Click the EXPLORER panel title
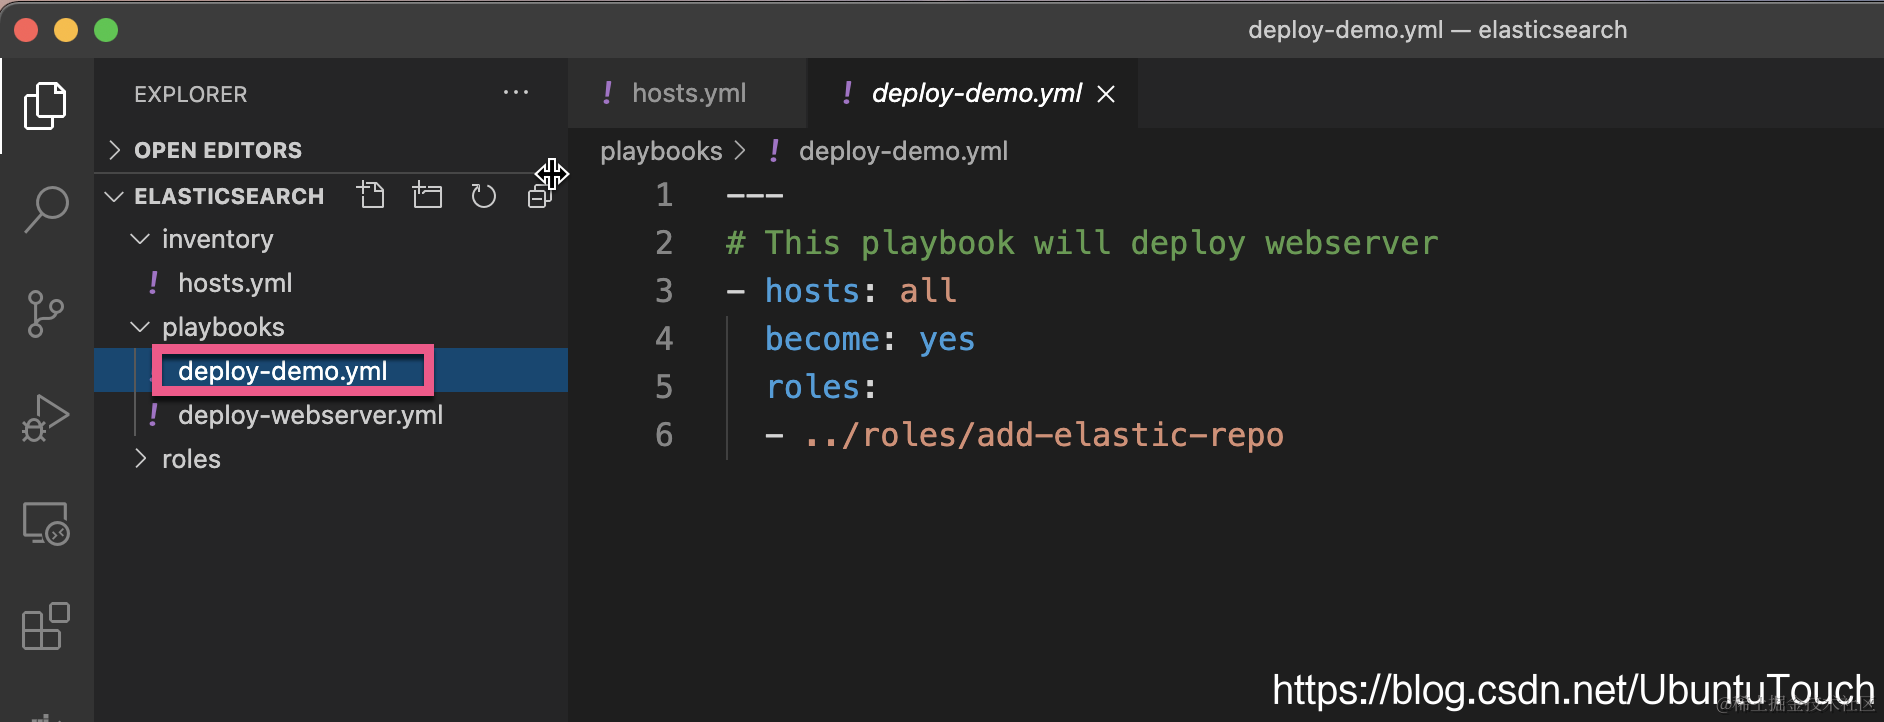The height and width of the screenshot is (722, 1884). click(190, 94)
